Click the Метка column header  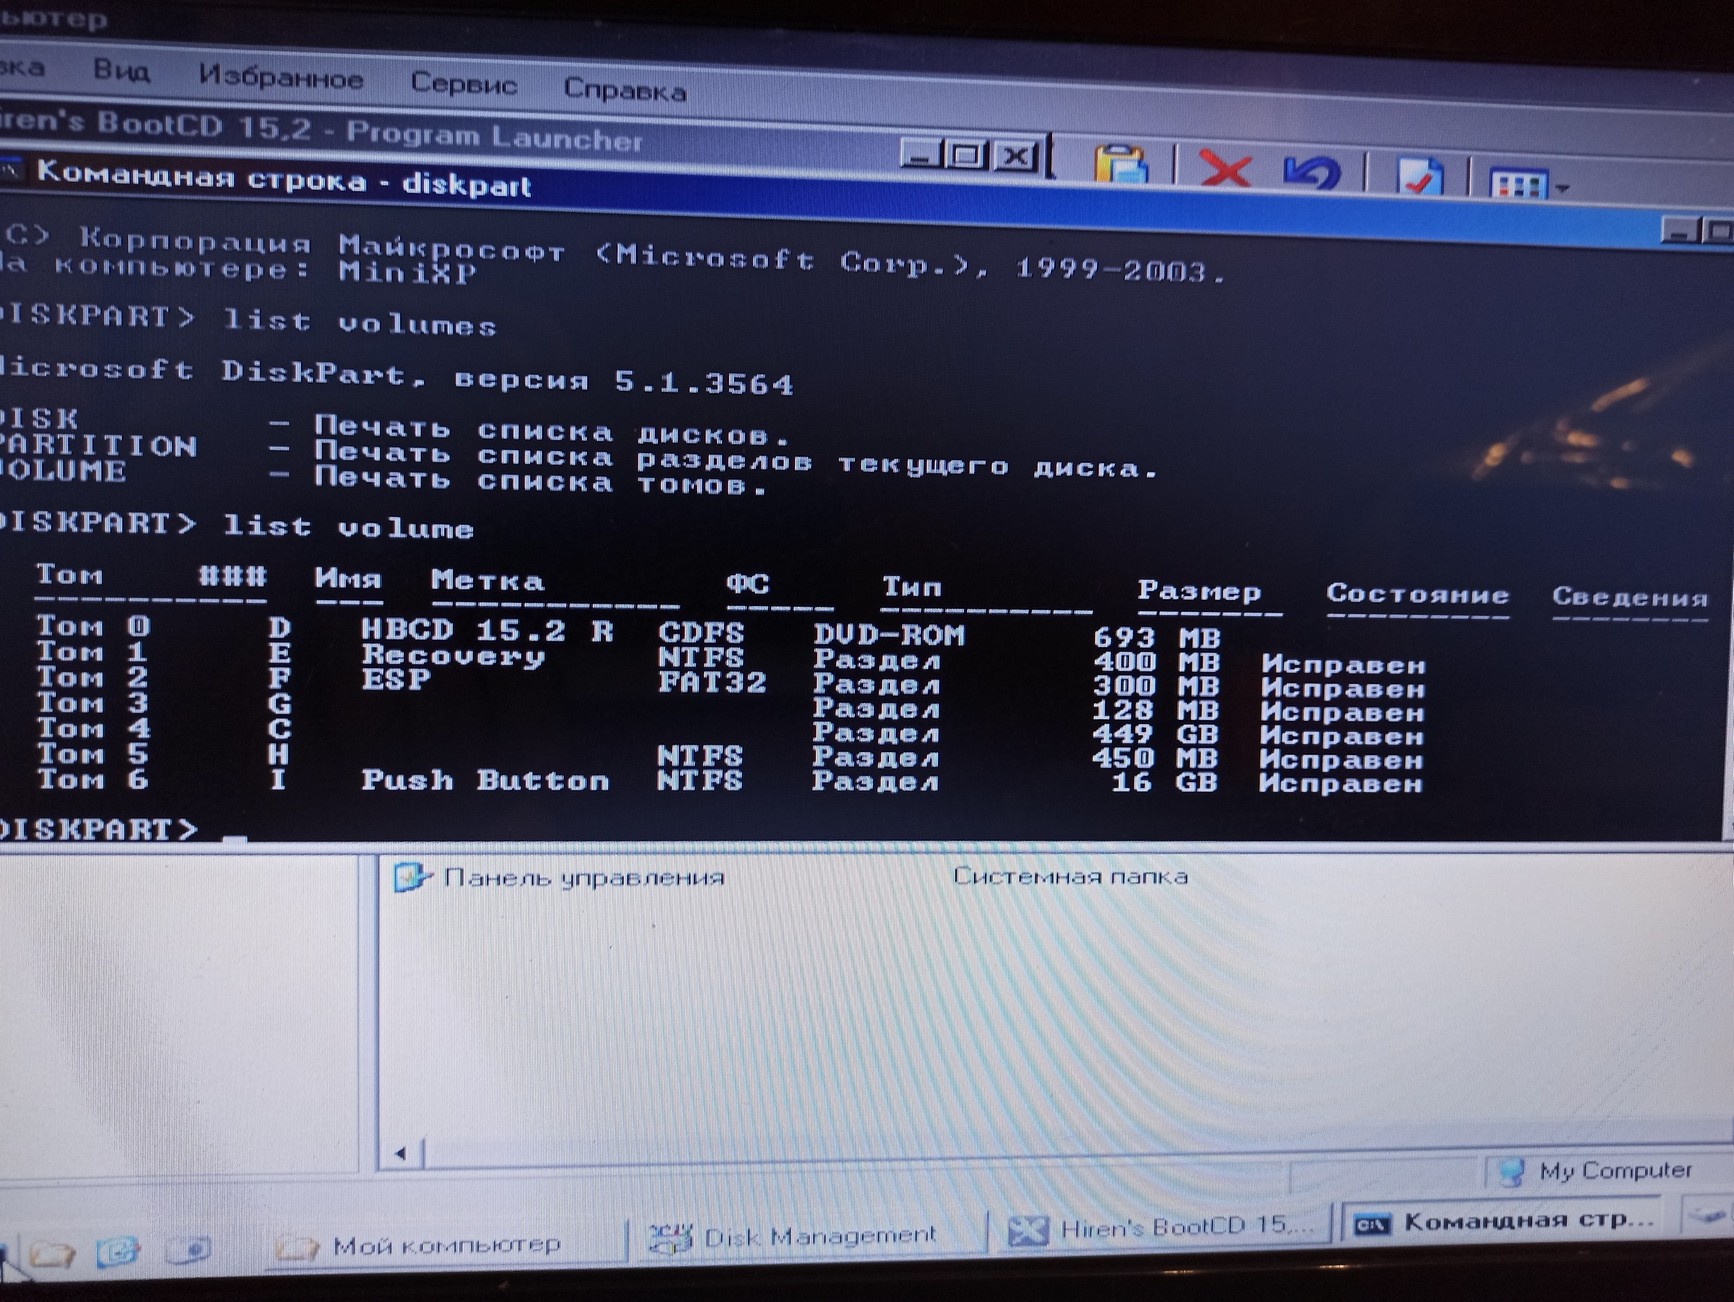[488, 581]
